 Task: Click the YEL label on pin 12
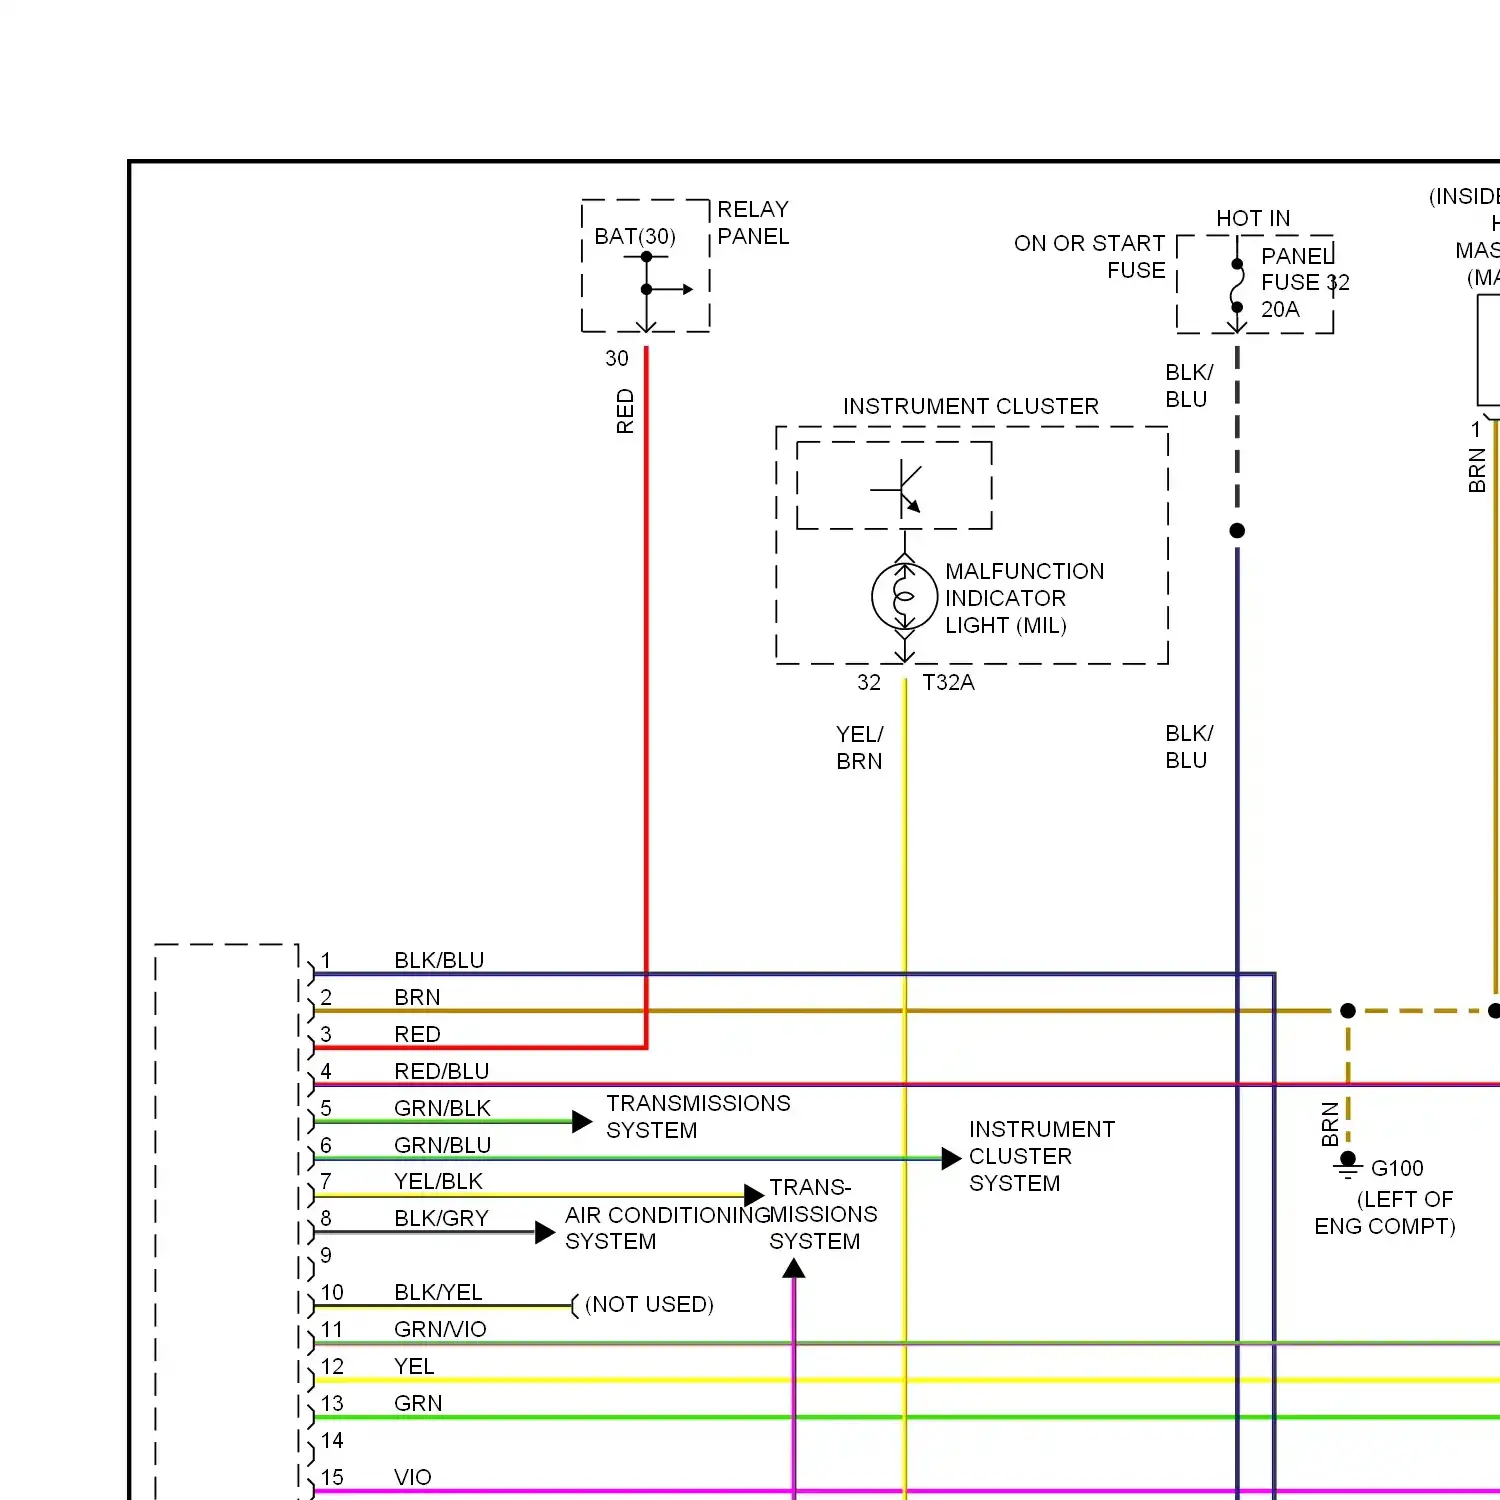point(414,1366)
